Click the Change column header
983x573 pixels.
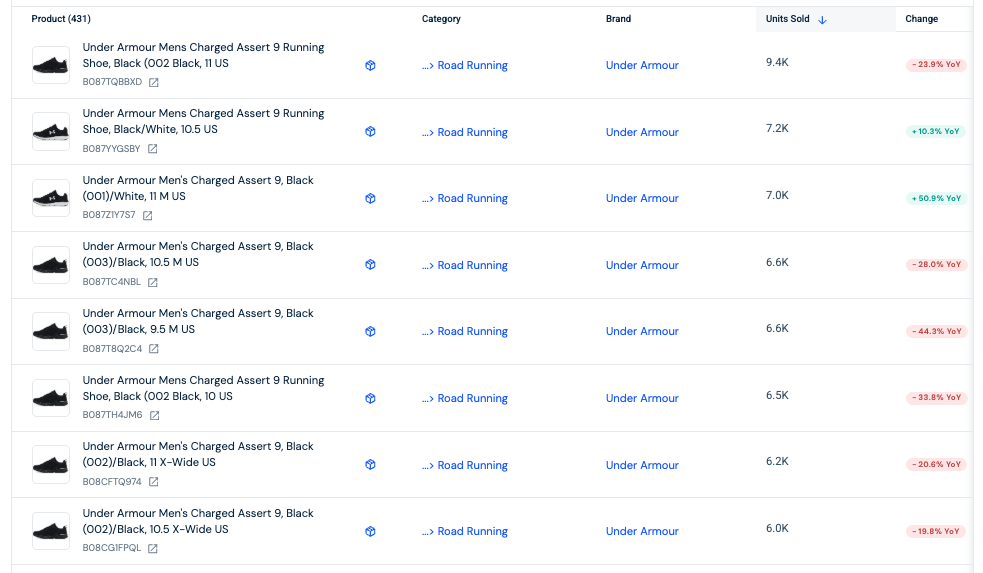(x=921, y=19)
